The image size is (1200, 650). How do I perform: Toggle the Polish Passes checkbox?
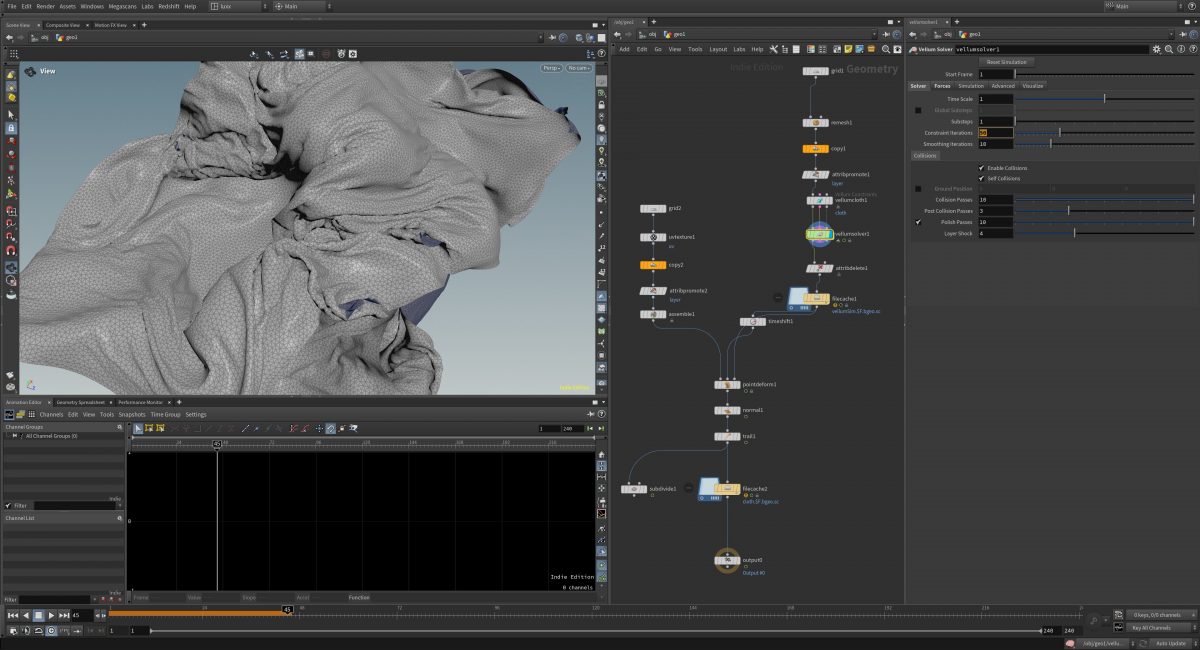click(x=918, y=222)
